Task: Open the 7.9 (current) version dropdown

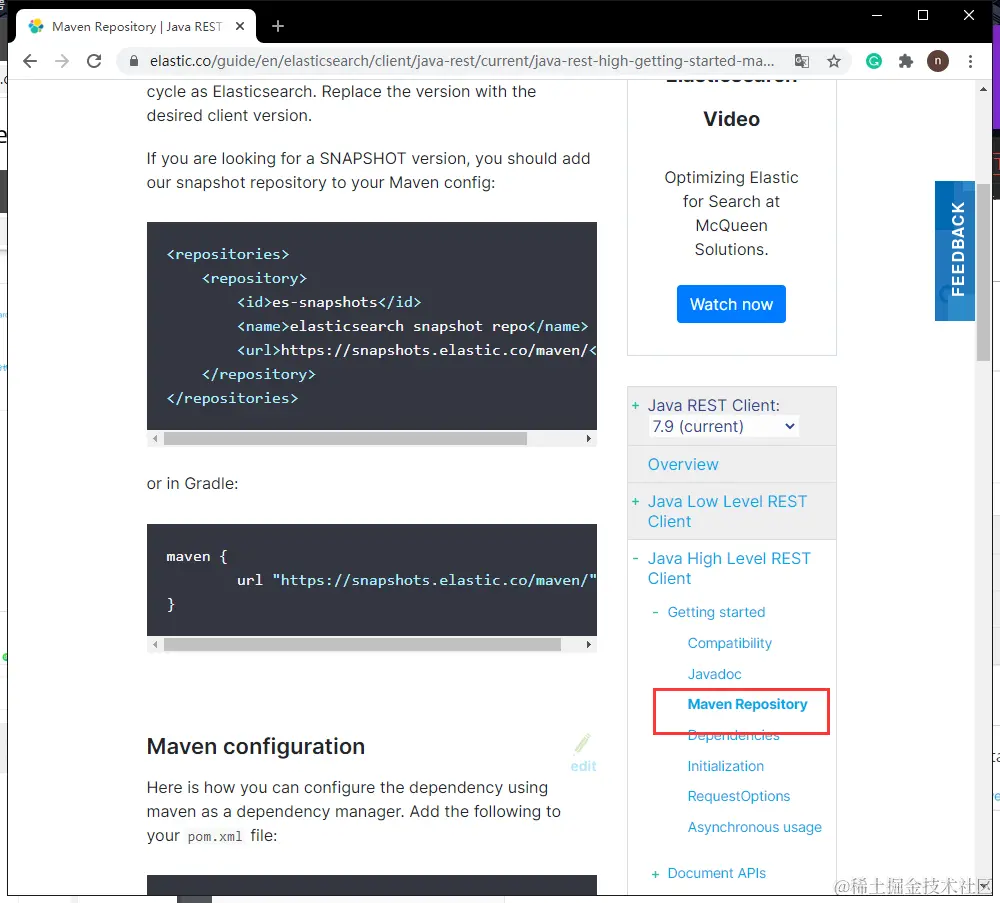Action: tap(723, 426)
